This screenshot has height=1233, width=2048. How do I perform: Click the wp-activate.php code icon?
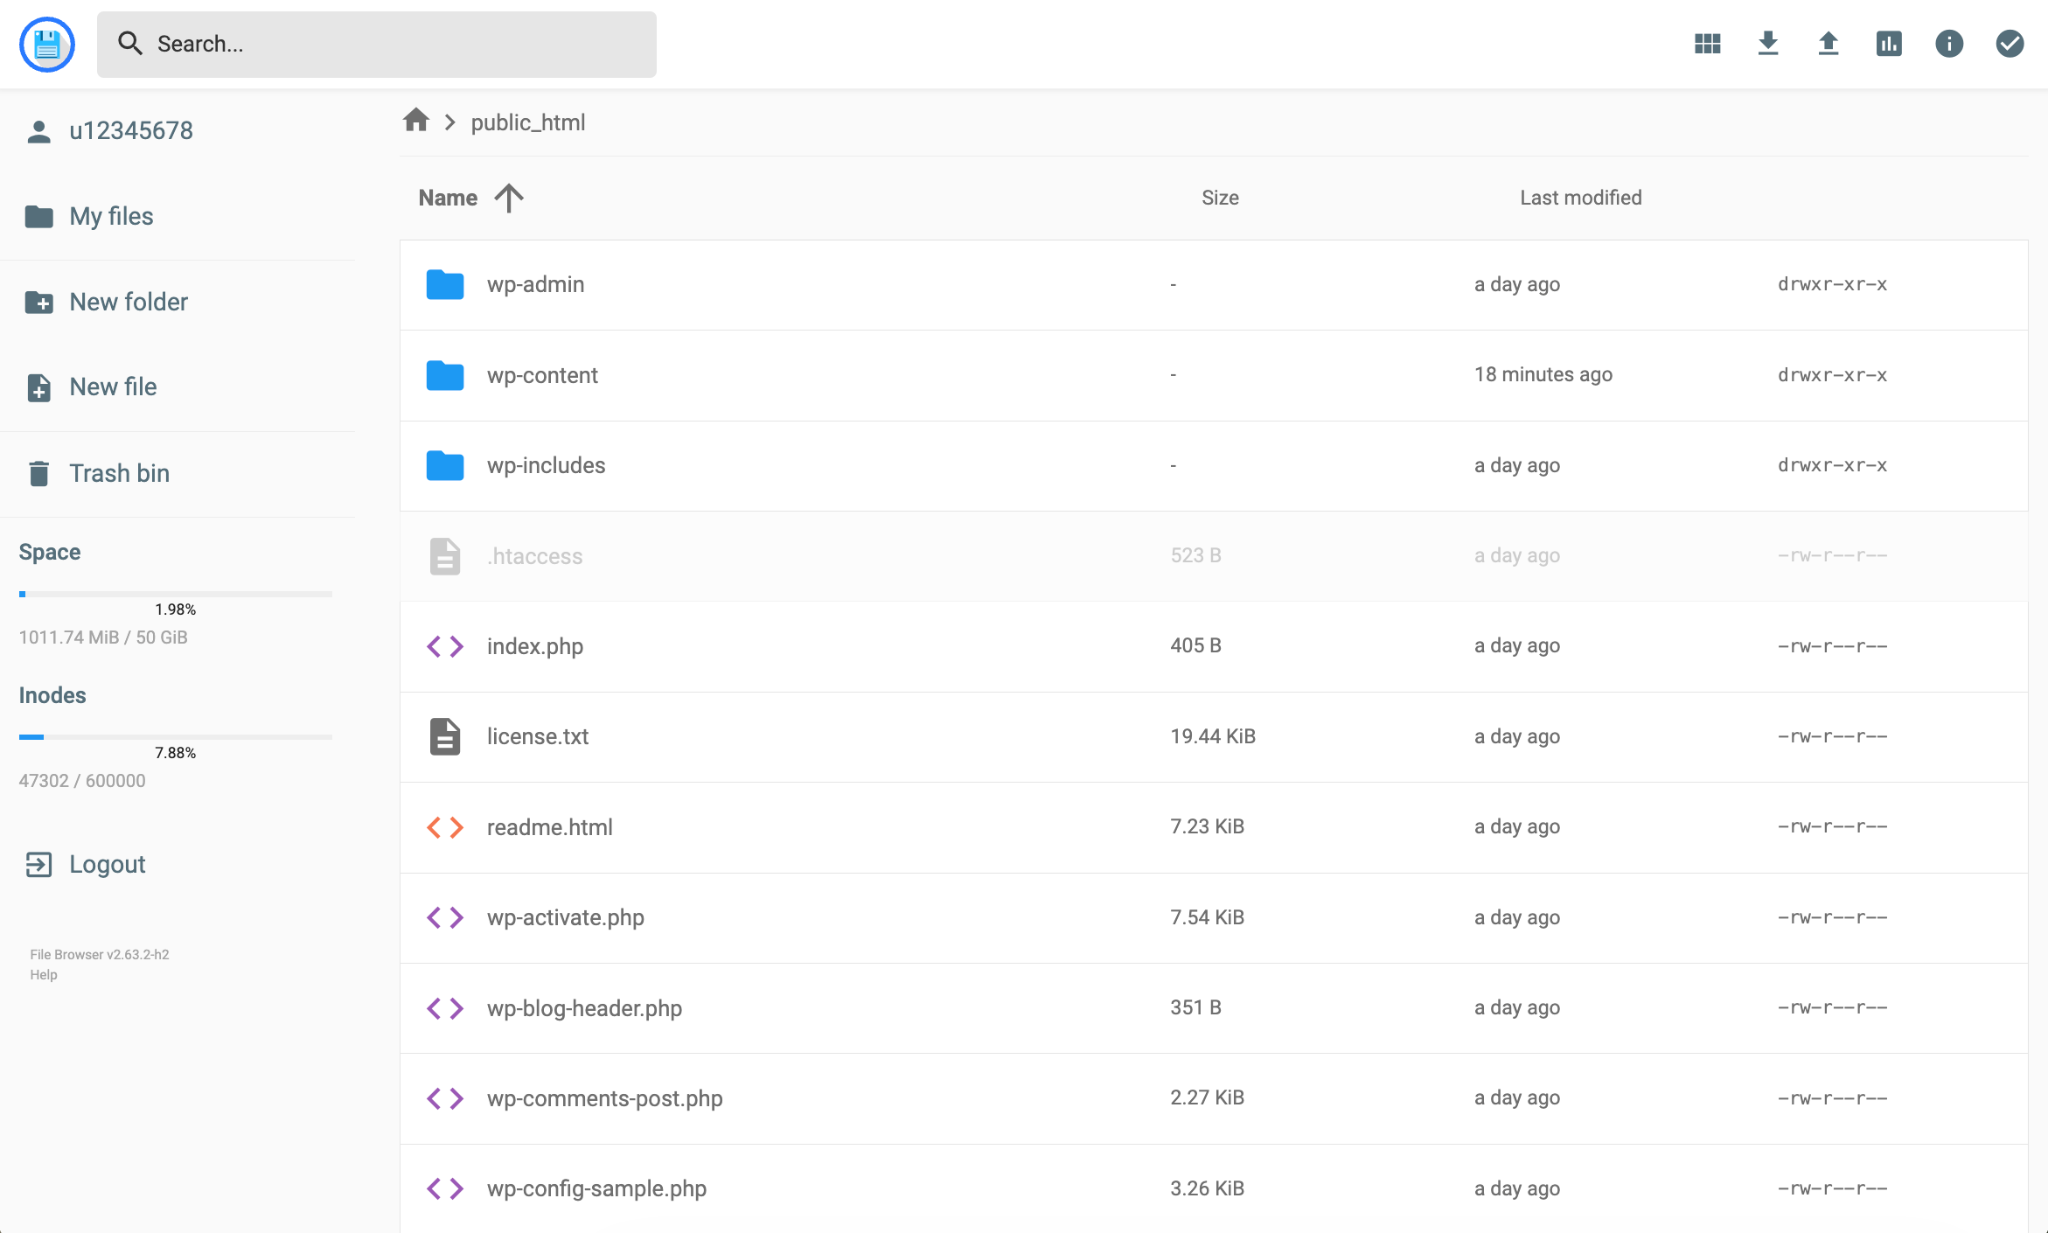coord(445,917)
